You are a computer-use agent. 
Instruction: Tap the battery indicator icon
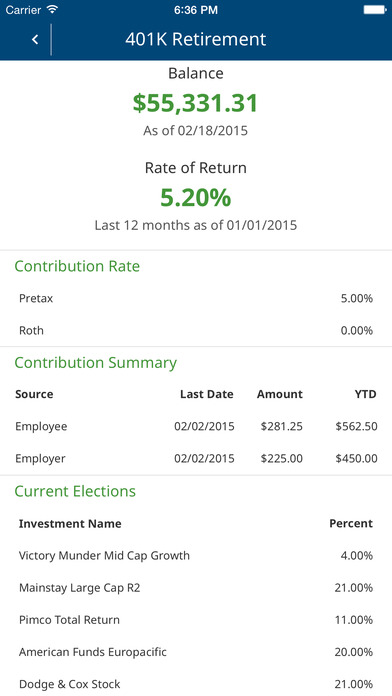375,10
